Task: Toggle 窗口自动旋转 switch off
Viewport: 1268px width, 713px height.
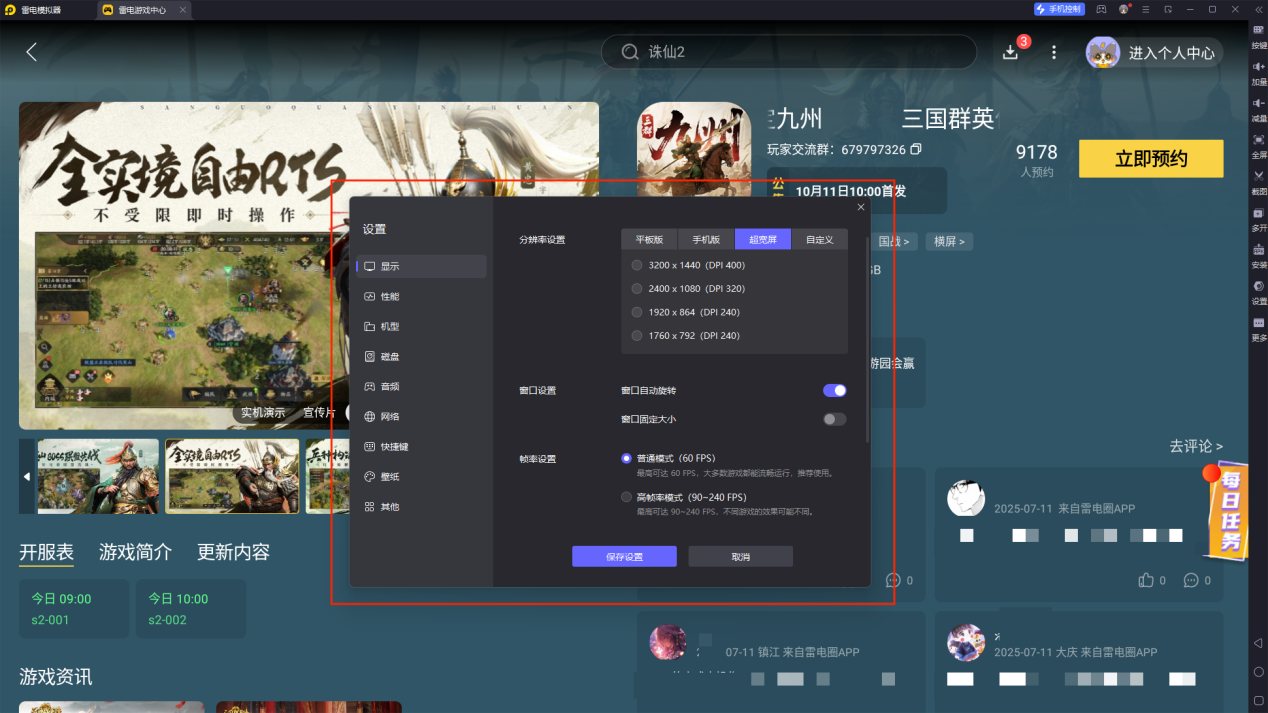Action: click(x=834, y=390)
